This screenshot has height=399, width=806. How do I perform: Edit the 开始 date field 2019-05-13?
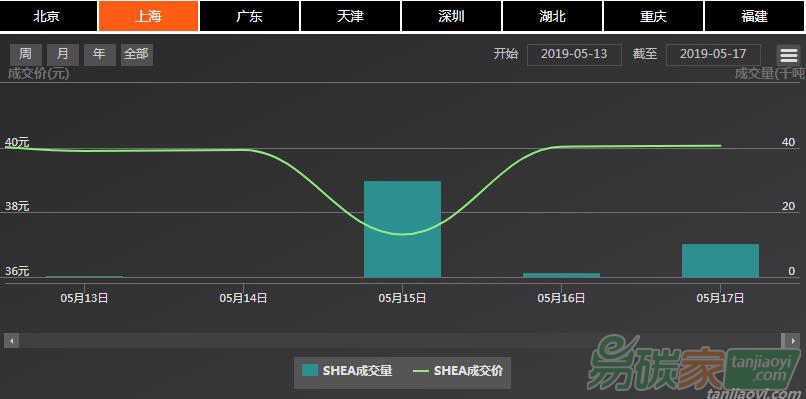click(574, 55)
